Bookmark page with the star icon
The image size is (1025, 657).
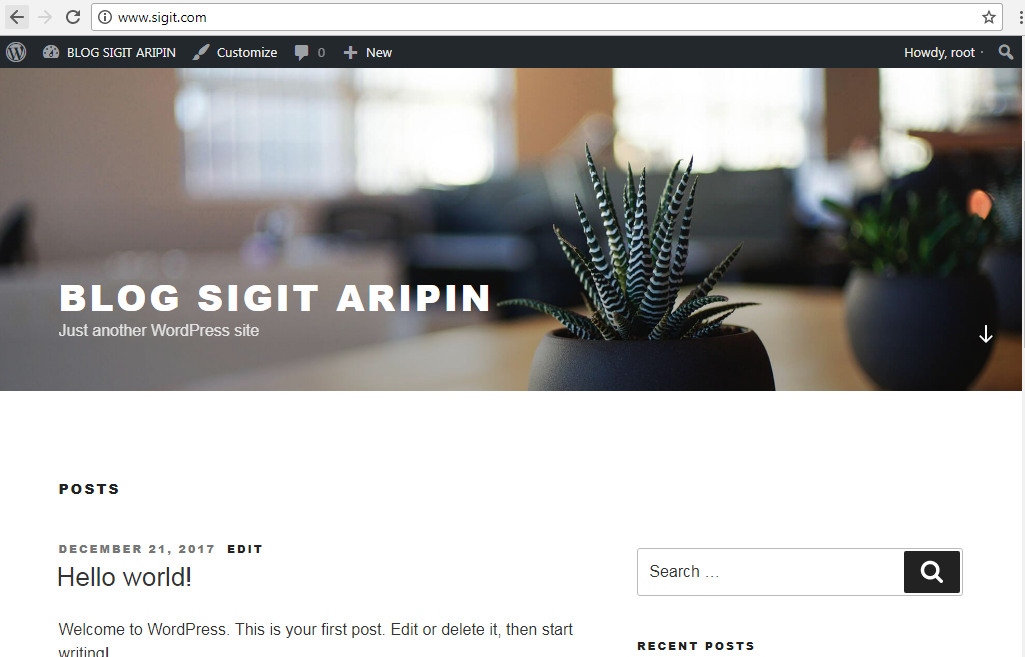[x=988, y=18]
